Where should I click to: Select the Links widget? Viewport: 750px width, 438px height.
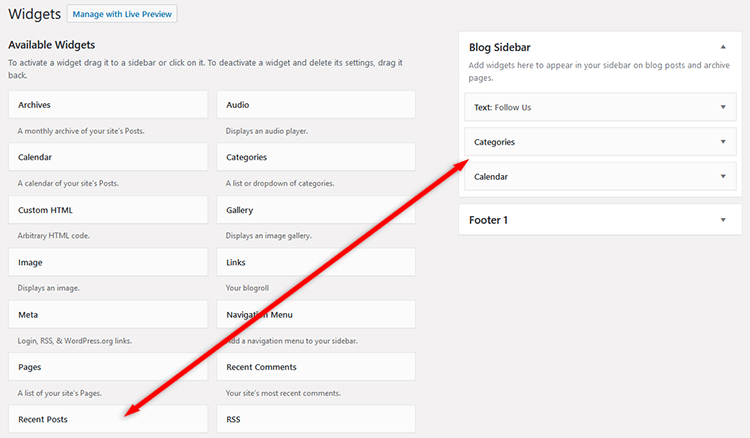316,262
